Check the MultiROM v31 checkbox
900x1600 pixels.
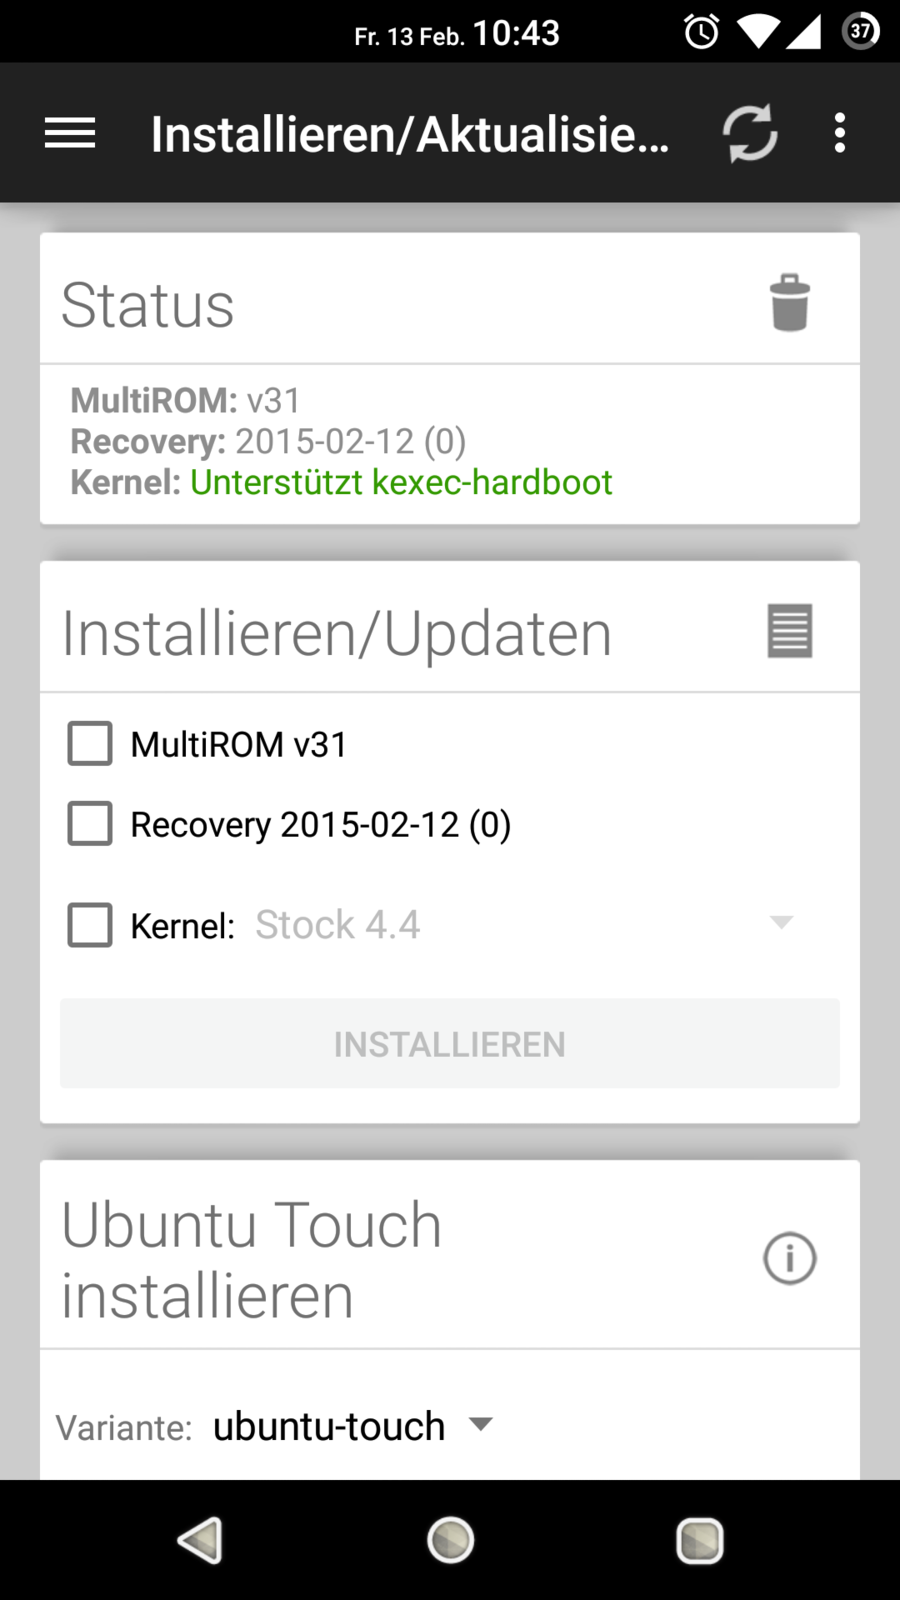[90, 744]
